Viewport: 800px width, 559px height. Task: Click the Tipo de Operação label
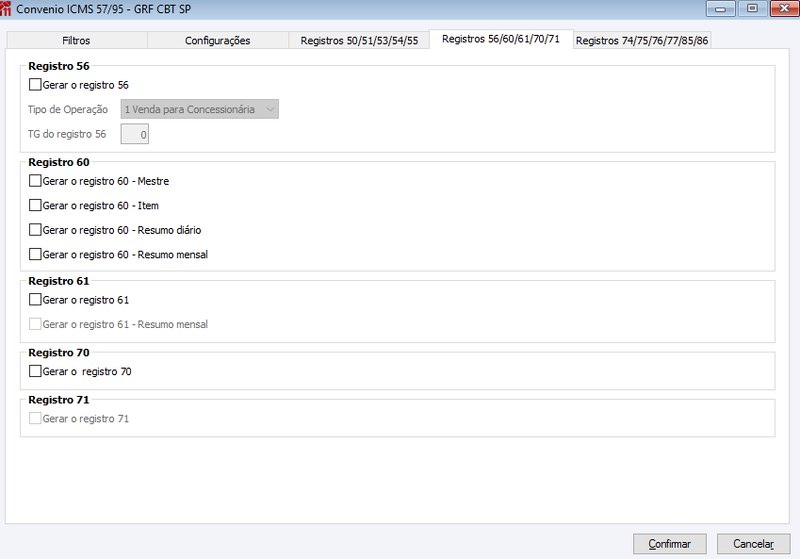[68, 109]
